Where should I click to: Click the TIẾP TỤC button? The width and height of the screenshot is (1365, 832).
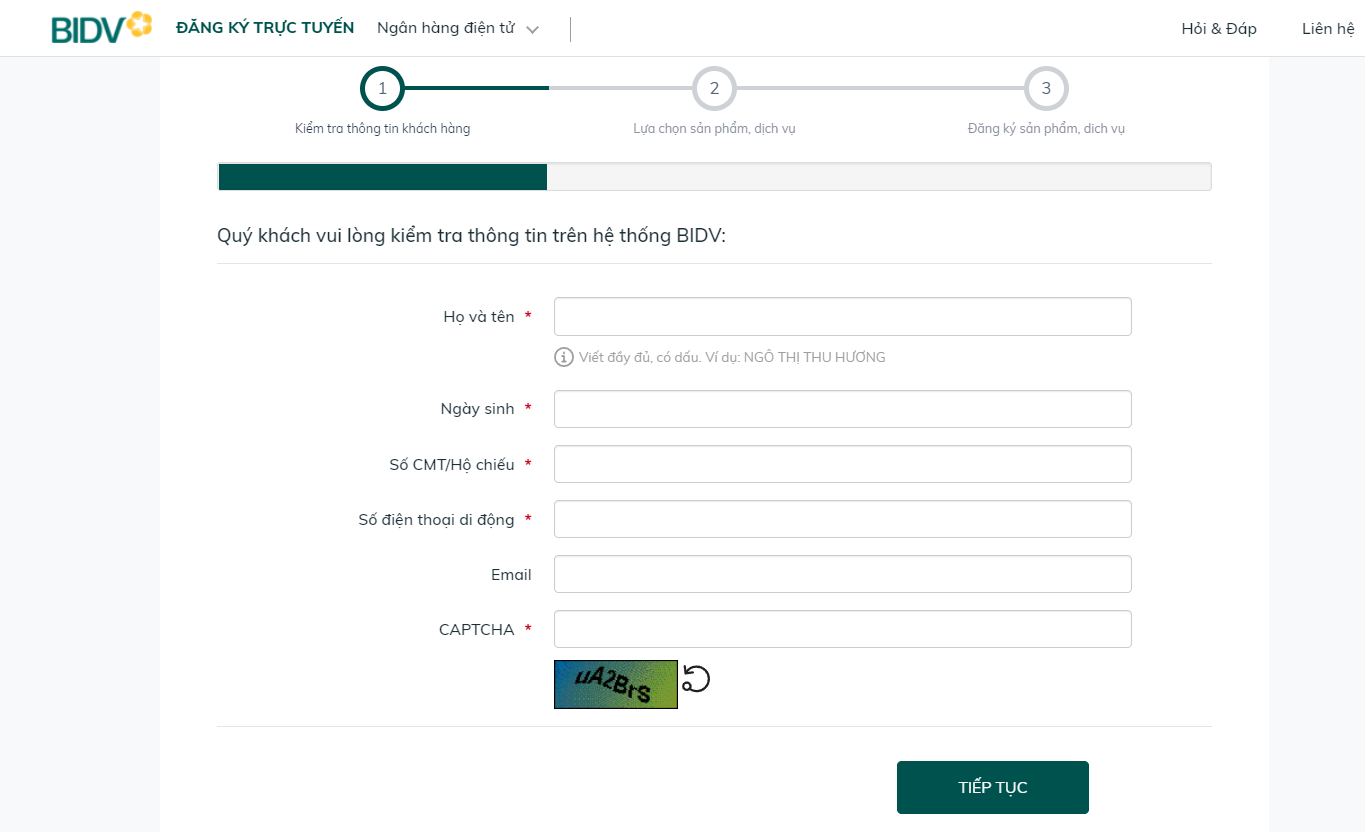(993, 788)
